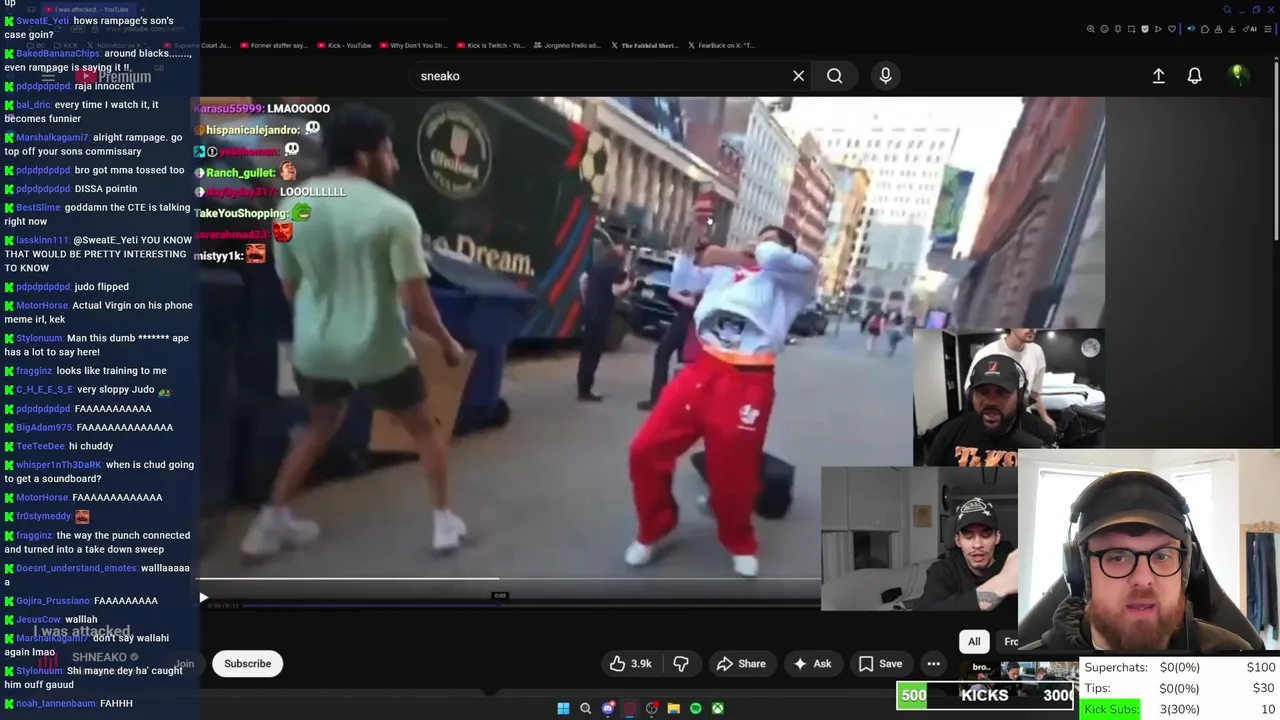Open the 'Jorginho Frello ed...' bookmark

point(567,45)
